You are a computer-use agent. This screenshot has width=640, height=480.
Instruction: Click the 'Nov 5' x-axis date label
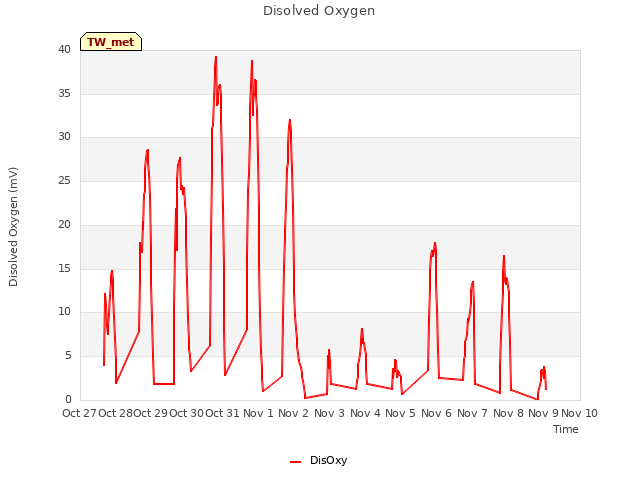tap(400, 413)
